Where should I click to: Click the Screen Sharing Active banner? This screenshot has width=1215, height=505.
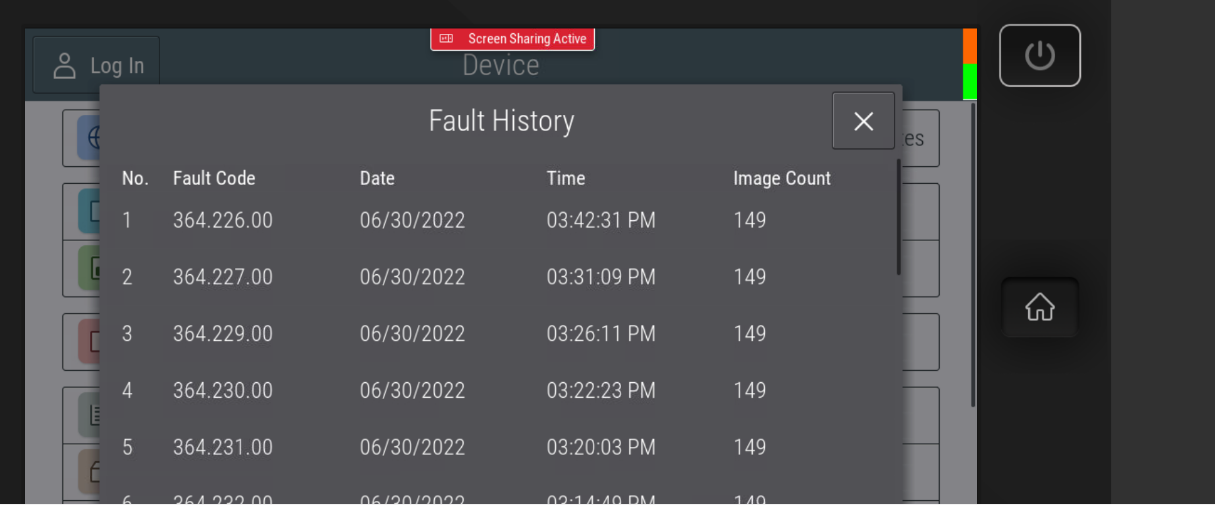pyautogui.click(x=513, y=39)
